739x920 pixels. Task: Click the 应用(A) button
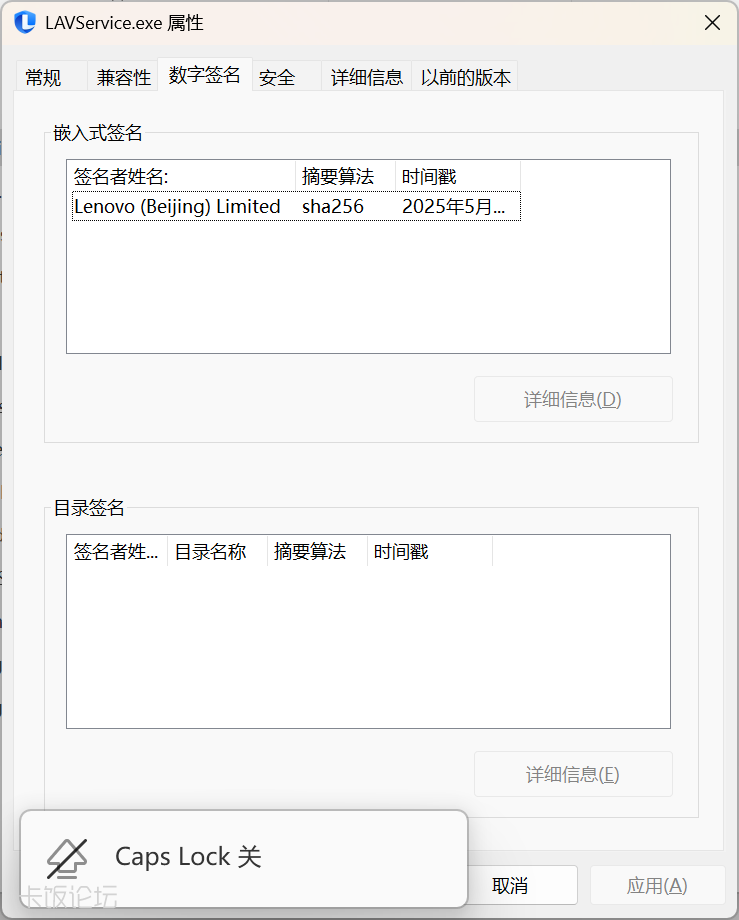coord(657,885)
